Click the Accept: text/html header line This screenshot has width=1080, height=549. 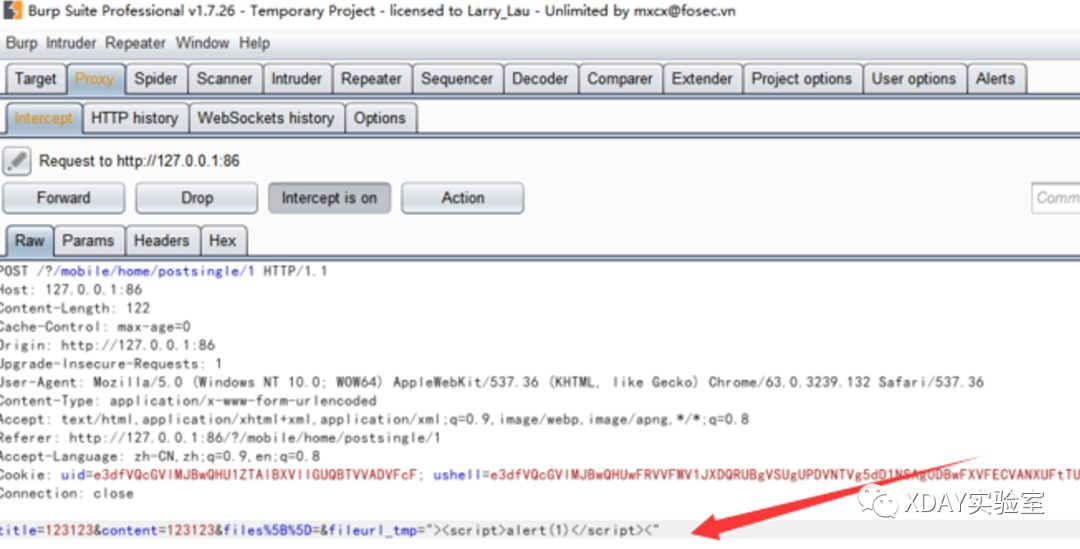(x=374, y=419)
